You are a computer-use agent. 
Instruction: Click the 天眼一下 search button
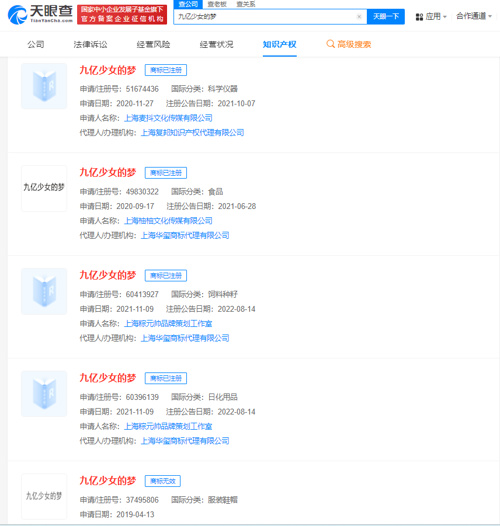click(x=386, y=16)
